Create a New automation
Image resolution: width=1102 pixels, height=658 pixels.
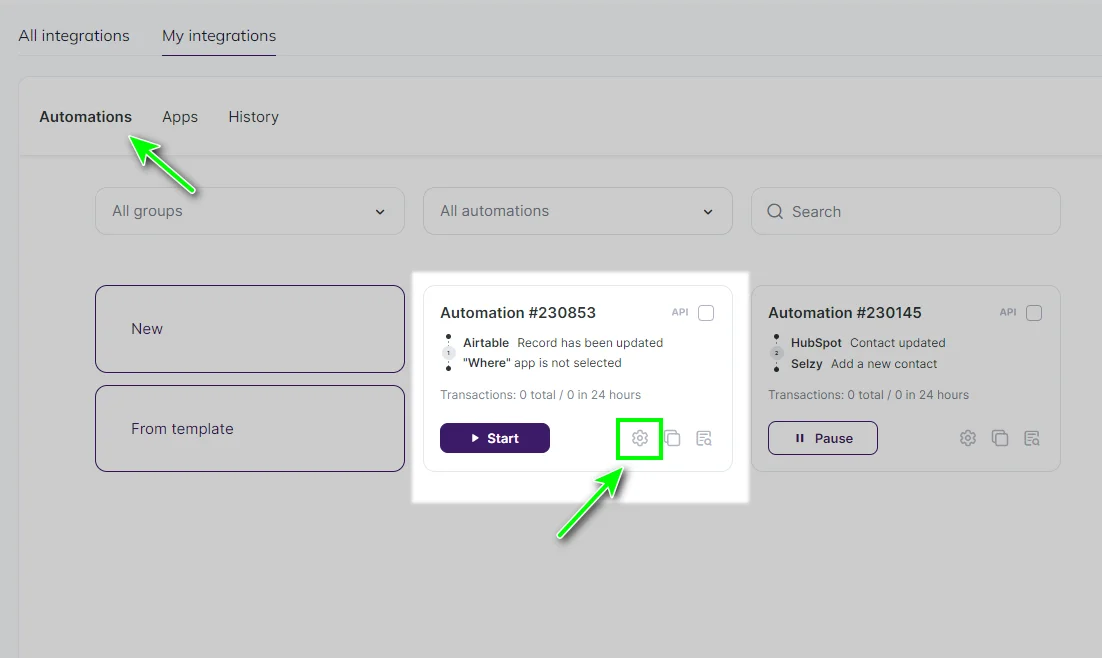[250, 329]
